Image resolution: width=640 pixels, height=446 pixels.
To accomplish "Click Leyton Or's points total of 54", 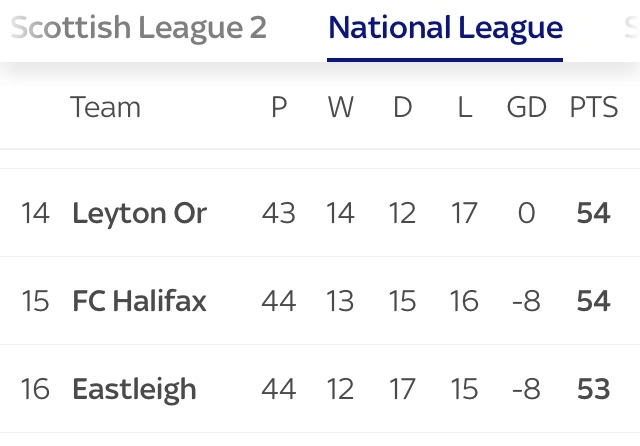I will point(594,213).
